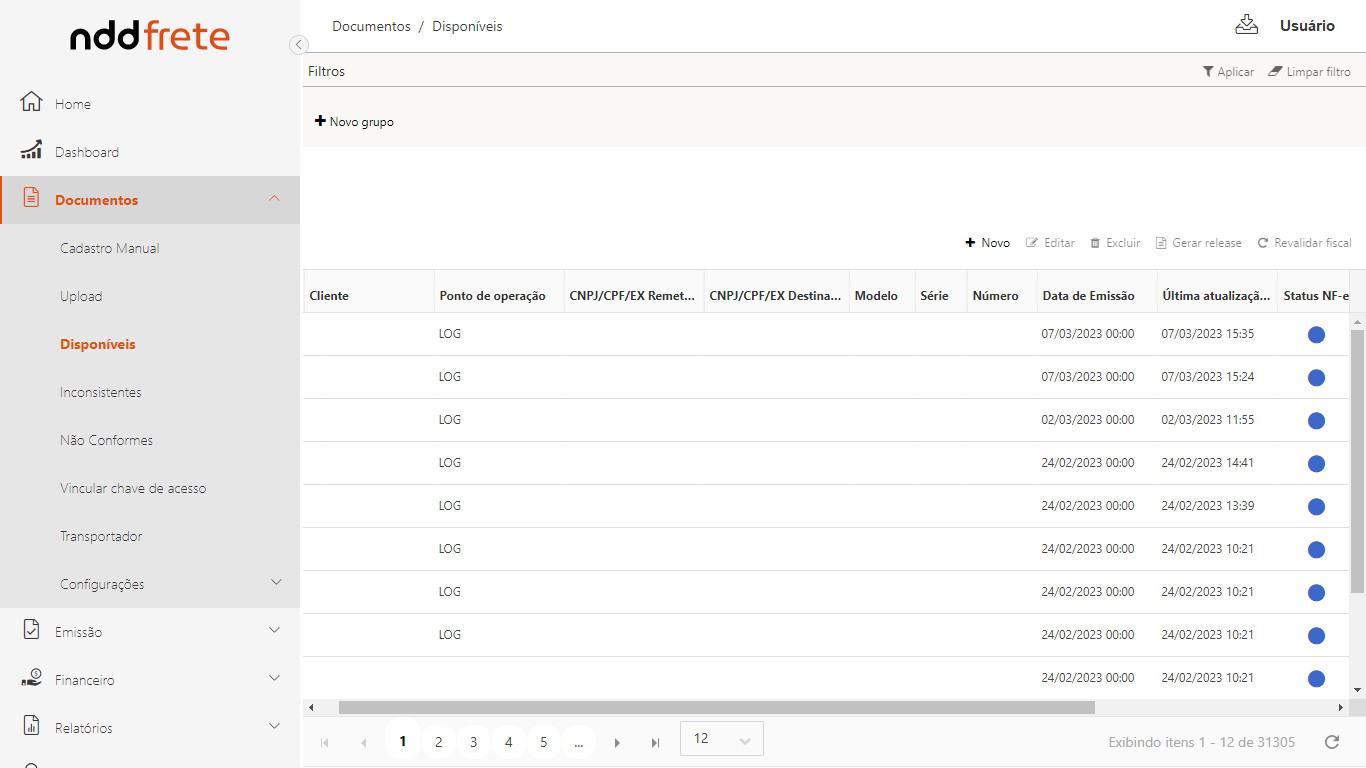Click the Aplicar filter funnel icon

(x=1208, y=72)
